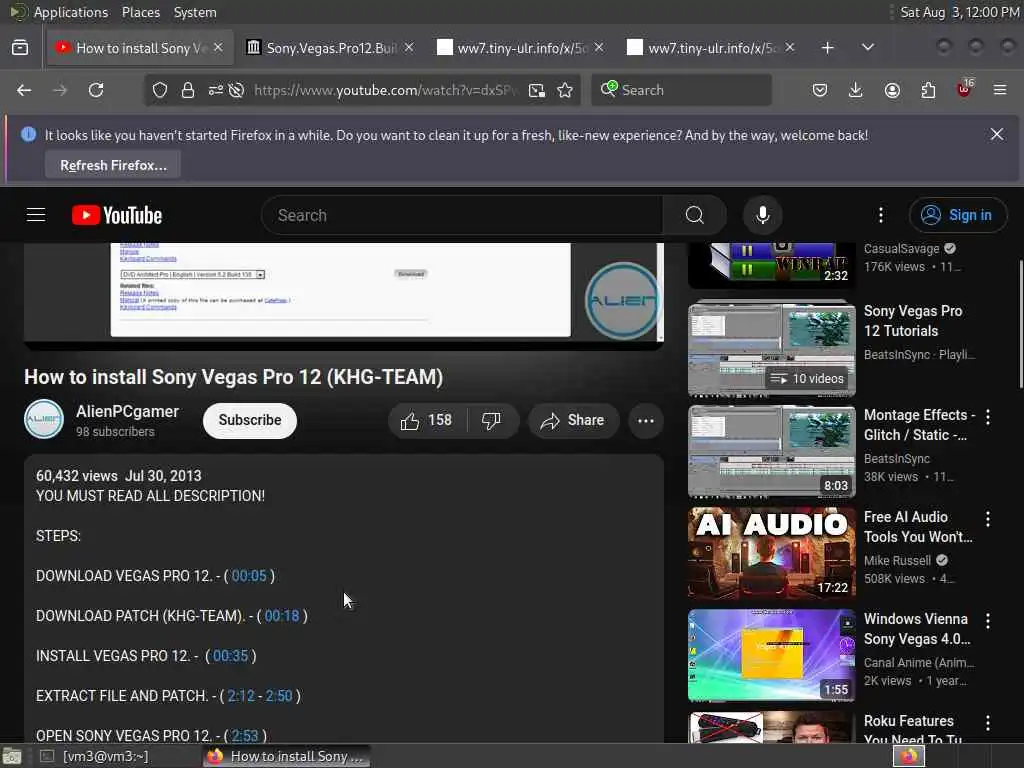Click the Firefox icon in bottom panel tray

[x=909, y=756]
